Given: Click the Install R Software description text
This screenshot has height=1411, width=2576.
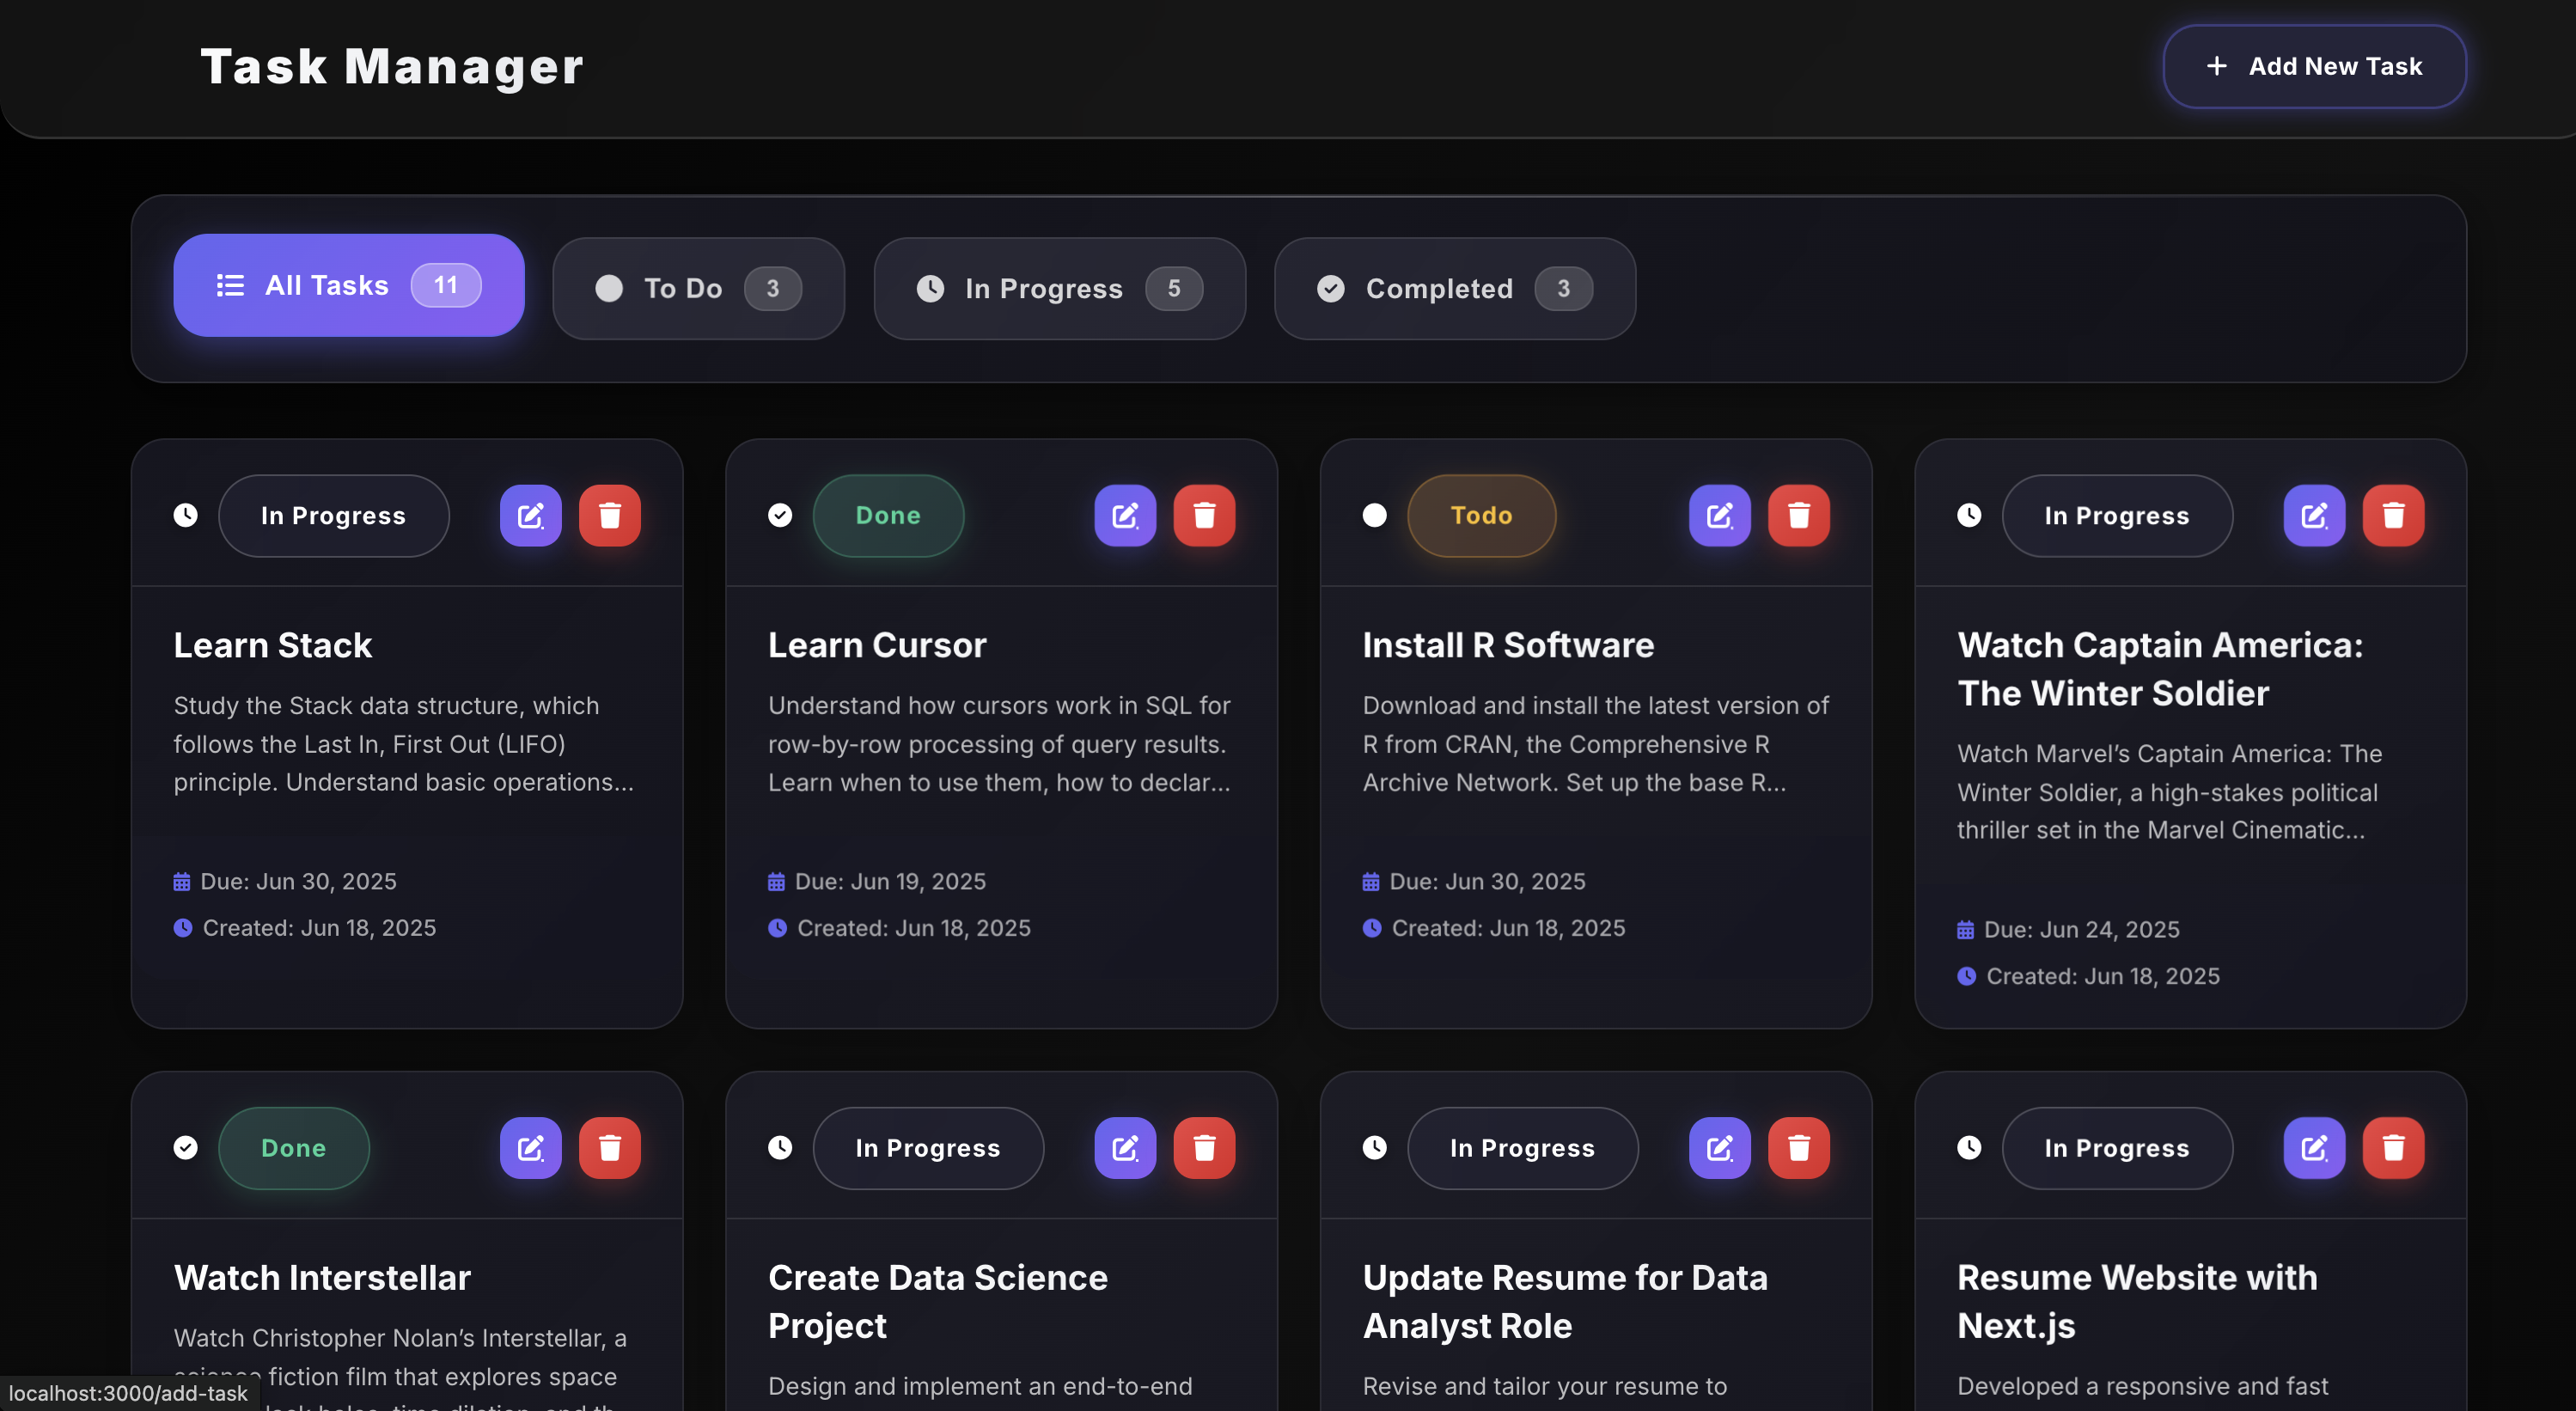Looking at the screenshot, I should (x=1596, y=745).
